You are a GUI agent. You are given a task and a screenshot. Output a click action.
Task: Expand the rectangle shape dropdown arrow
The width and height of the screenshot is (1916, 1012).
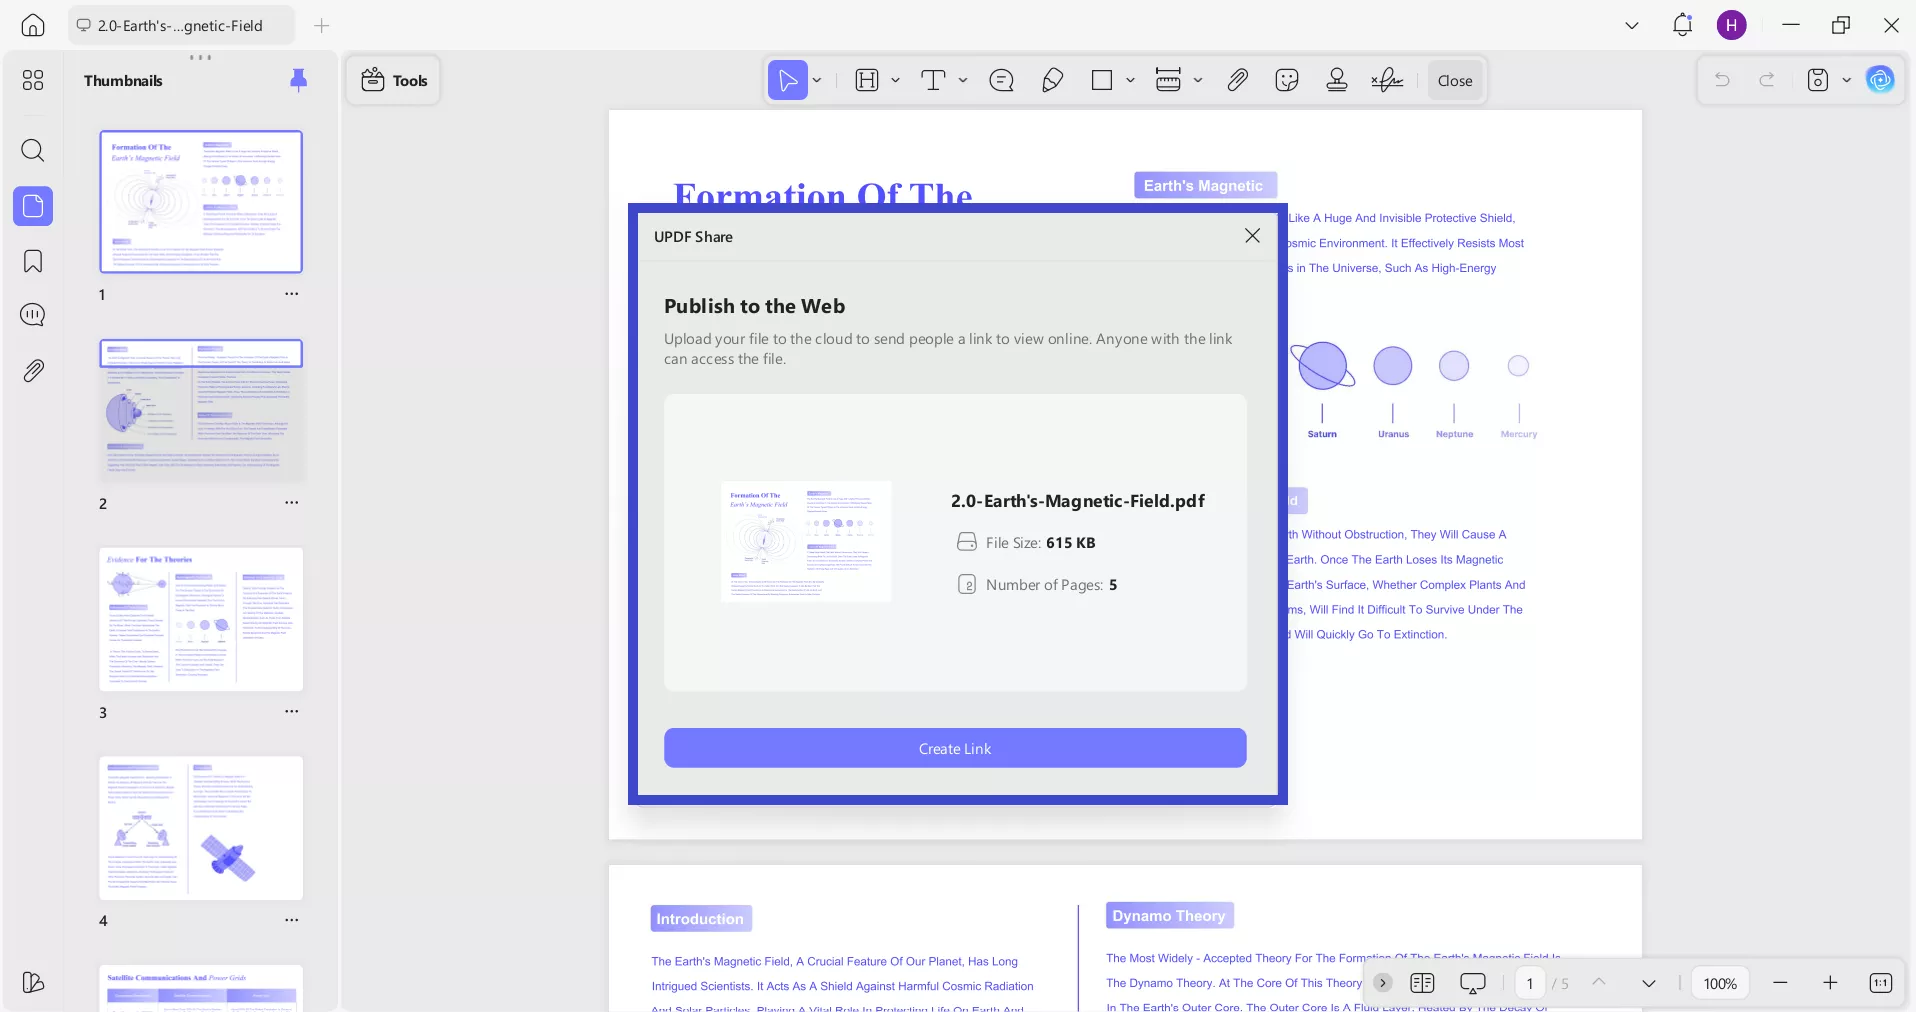(x=1130, y=80)
